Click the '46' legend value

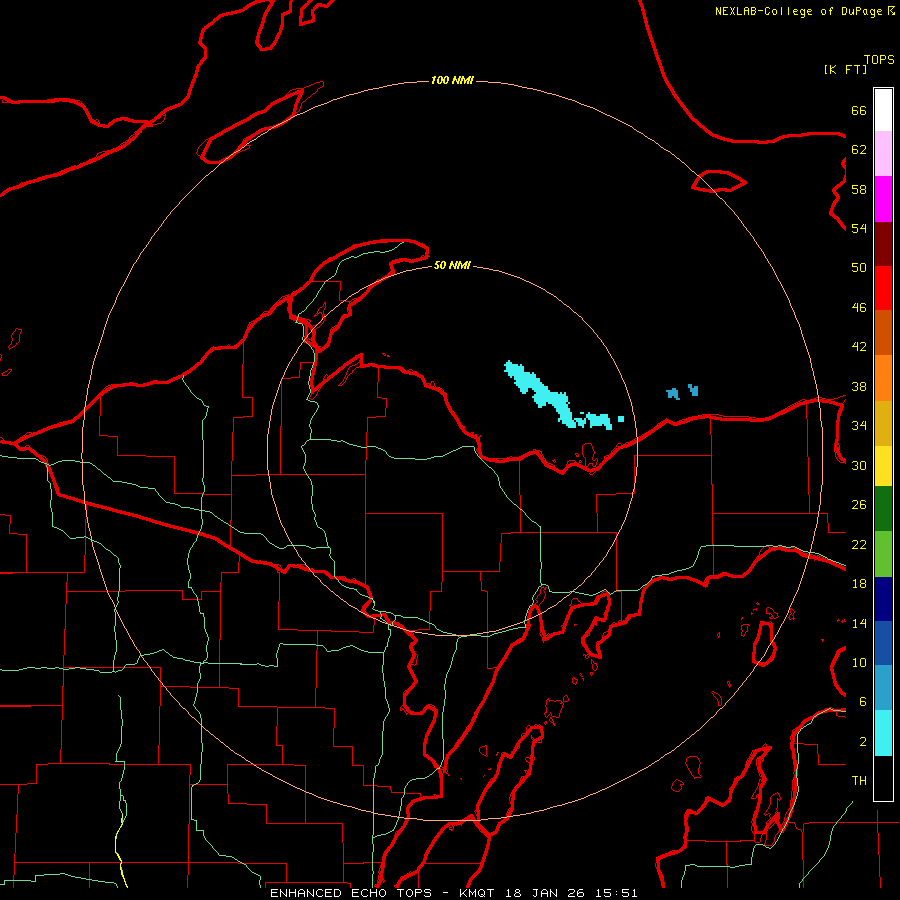click(x=859, y=307)
